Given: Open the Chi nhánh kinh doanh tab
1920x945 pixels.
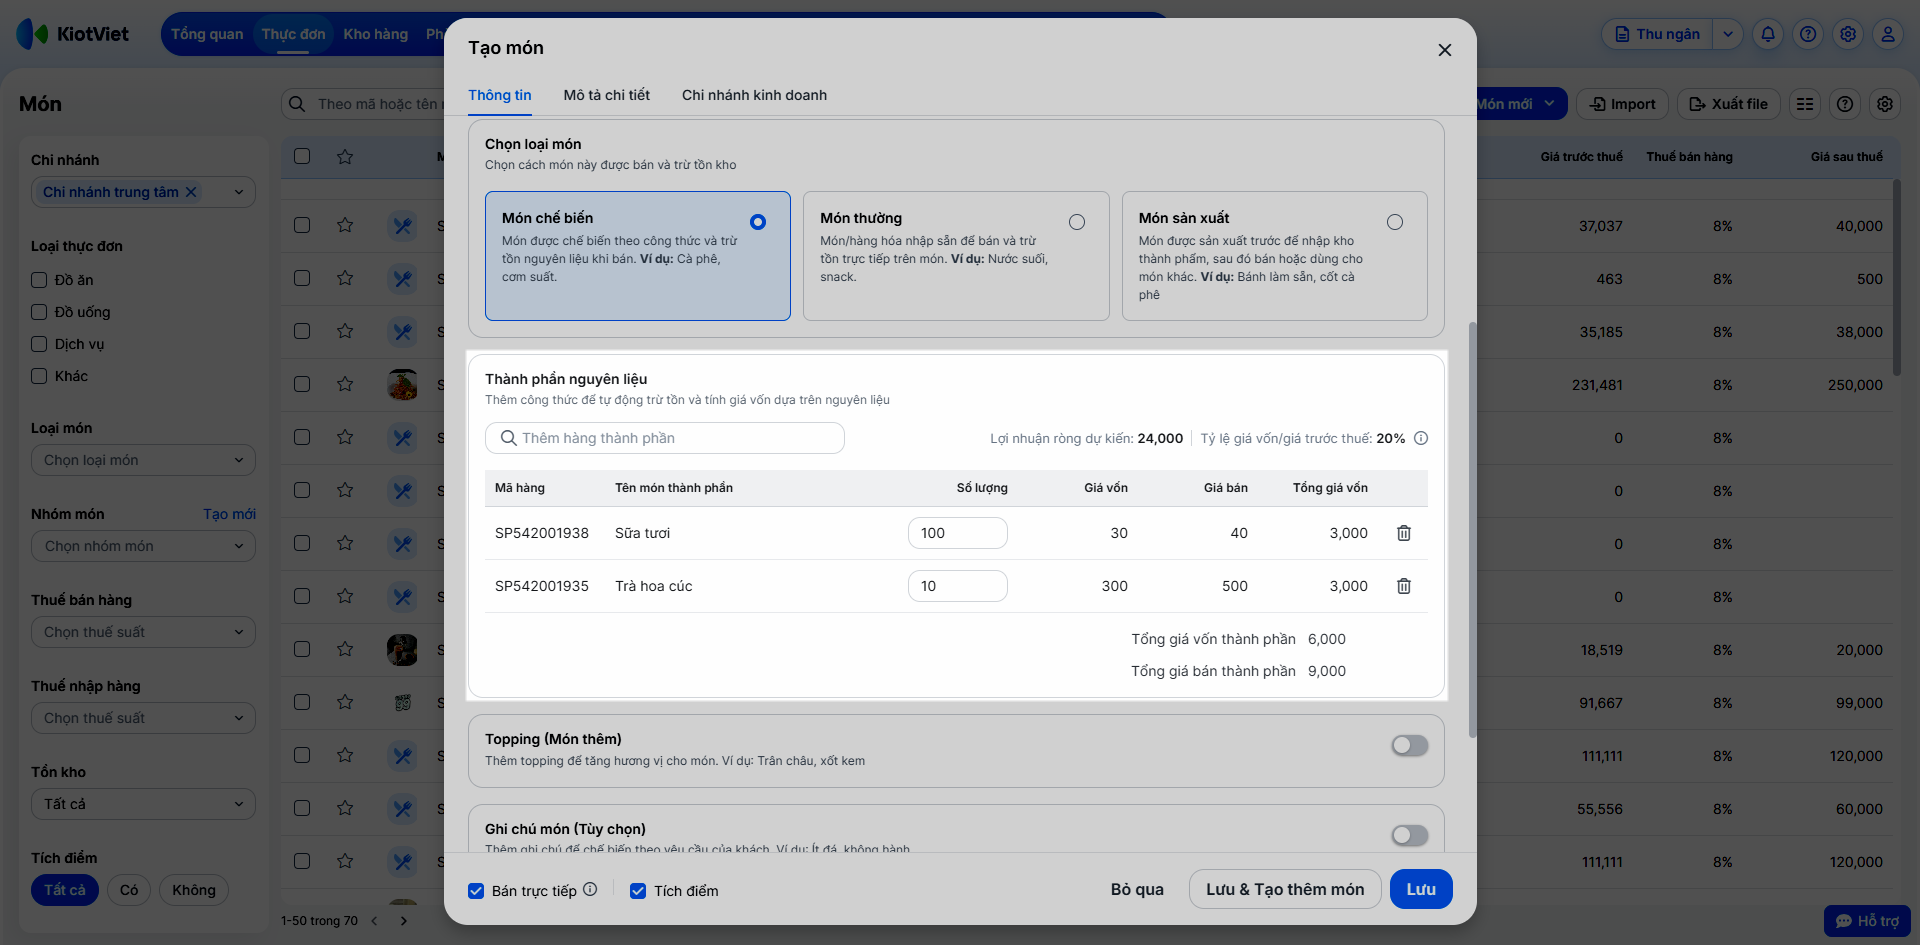Looking at the screenshot, I should [x=754, y=95].
